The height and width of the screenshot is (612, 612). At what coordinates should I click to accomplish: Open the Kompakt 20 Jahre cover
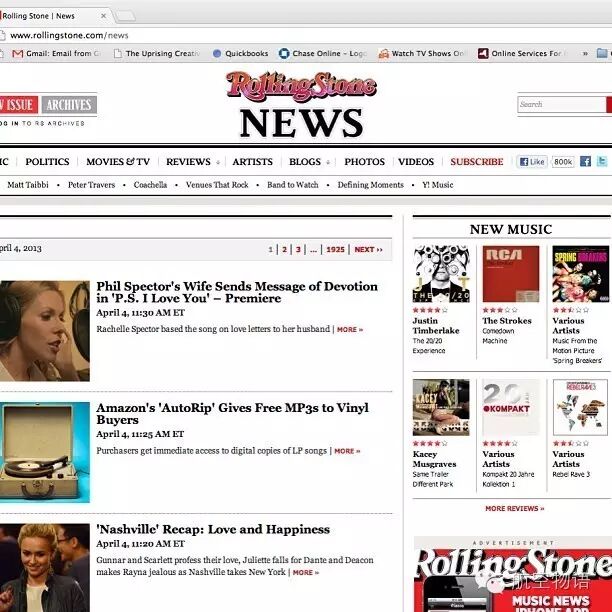coord(511,407)
